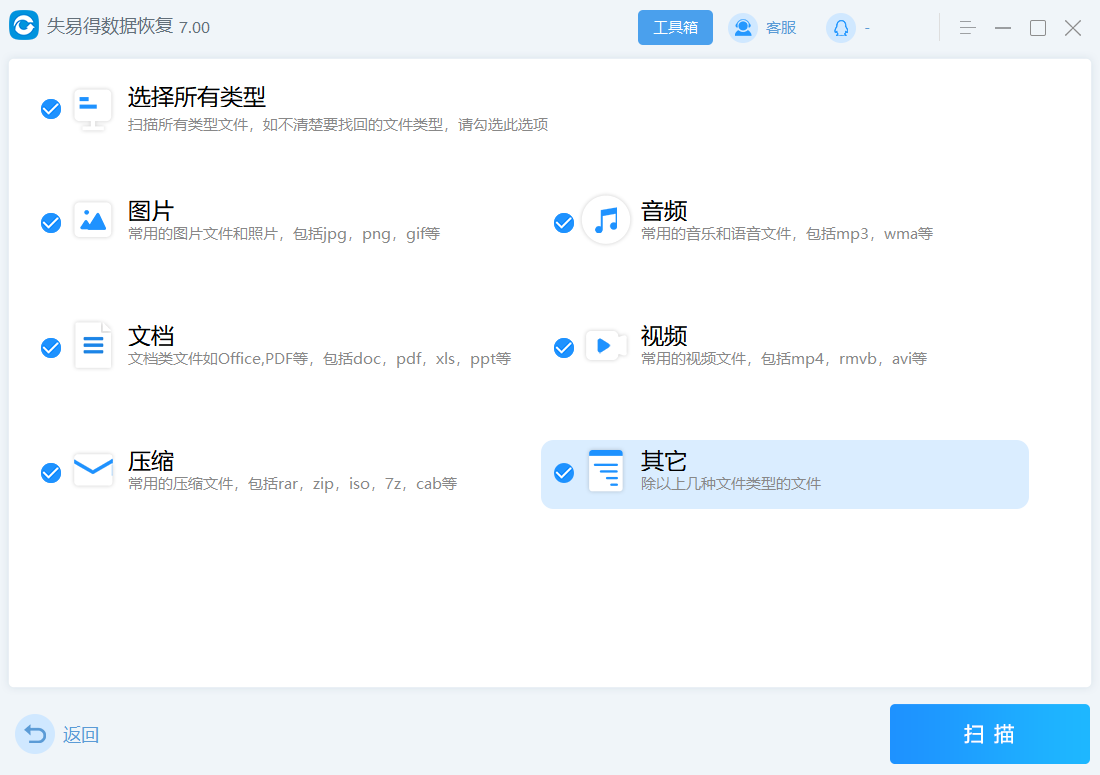The width and height of the screenshot is (1100, 775).
Task: Open the 工具箱 toolbox
Action: (675, 27)
